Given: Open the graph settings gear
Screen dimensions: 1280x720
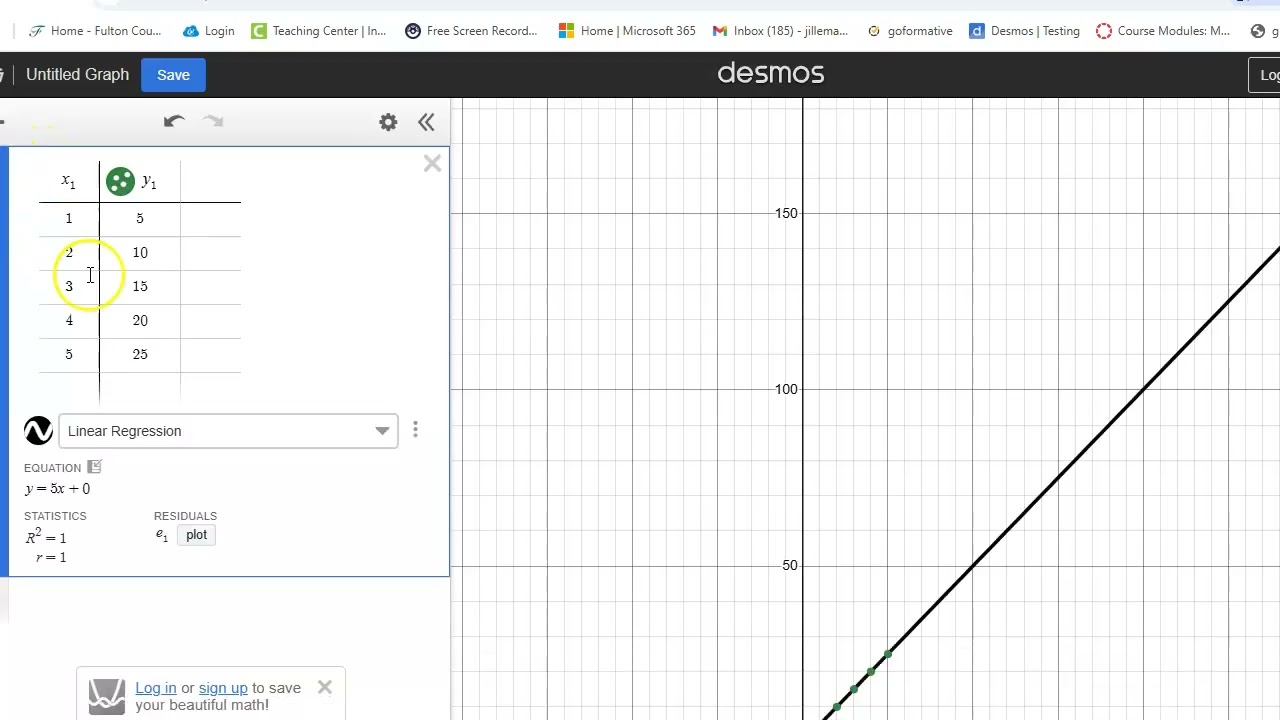Looking at the screenshot, I should click(388, 122).
